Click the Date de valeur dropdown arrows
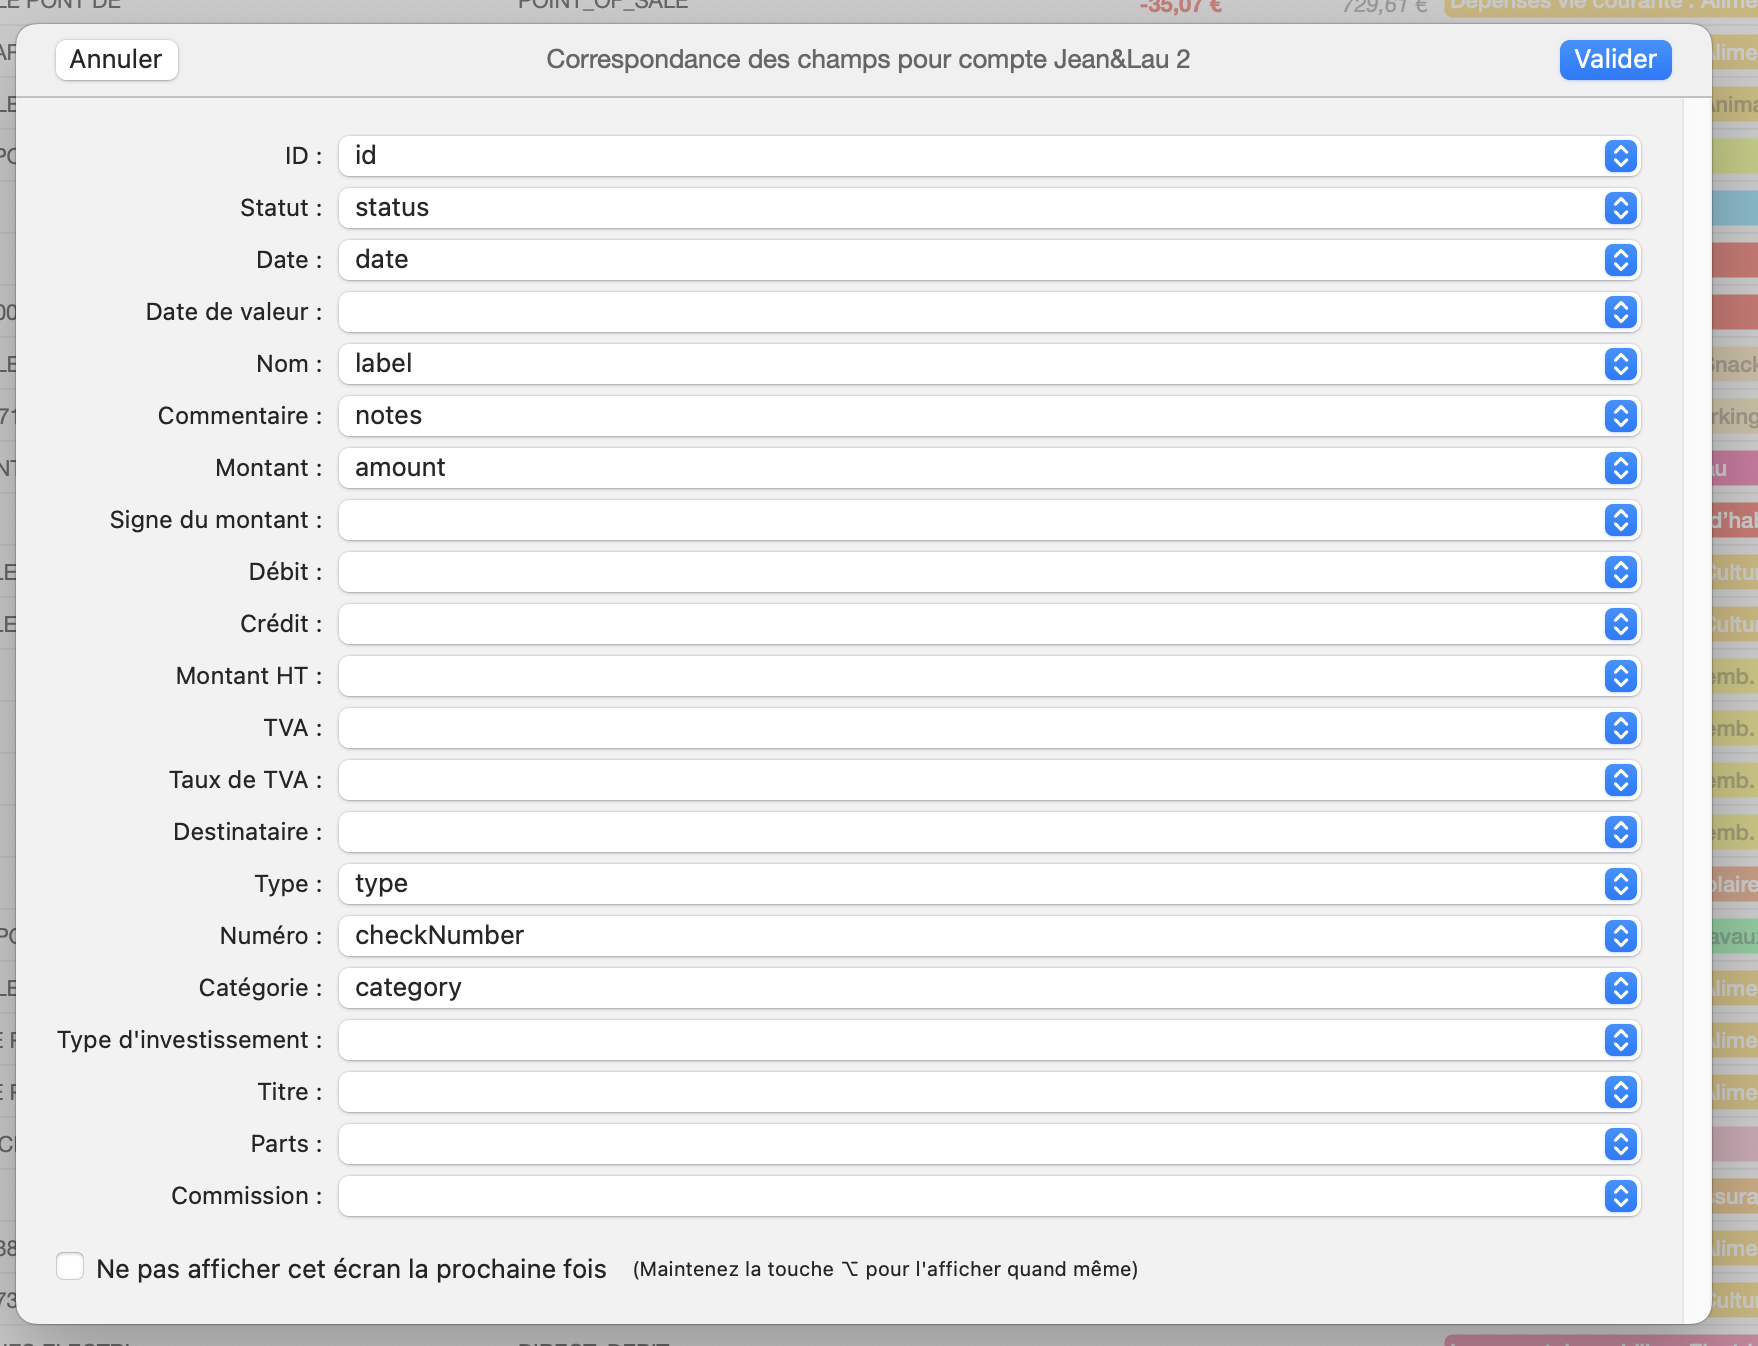 click(x=1620, y=312)
